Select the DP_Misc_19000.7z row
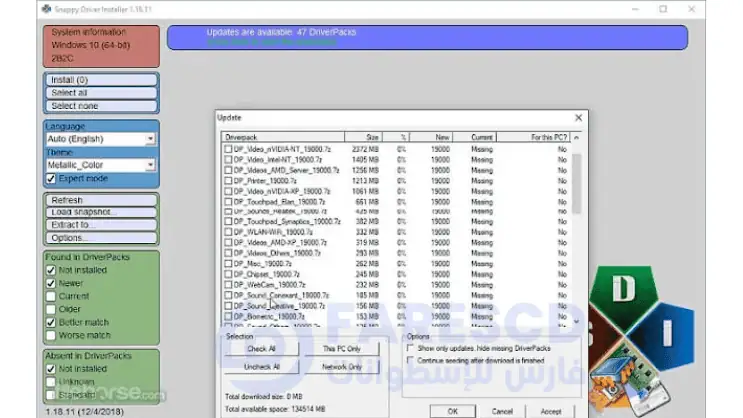The height and width of the screenshot is (418, 743). coord(396,264)
